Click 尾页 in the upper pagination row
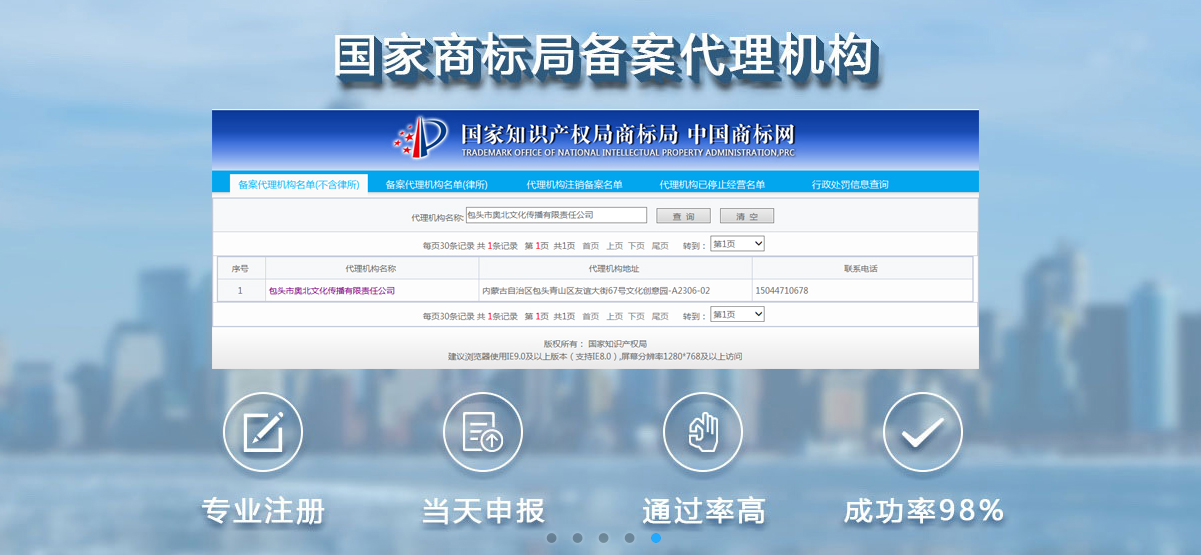Viewport: 1201px width, 555px height. [x=660, y=246]
